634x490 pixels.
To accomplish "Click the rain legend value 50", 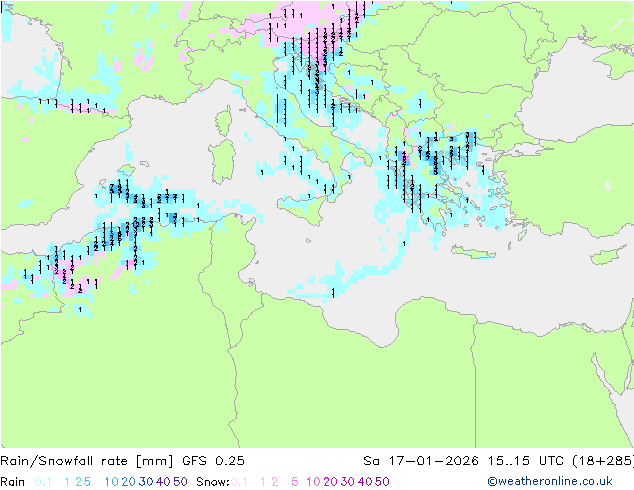I will (x=180, y=482).
